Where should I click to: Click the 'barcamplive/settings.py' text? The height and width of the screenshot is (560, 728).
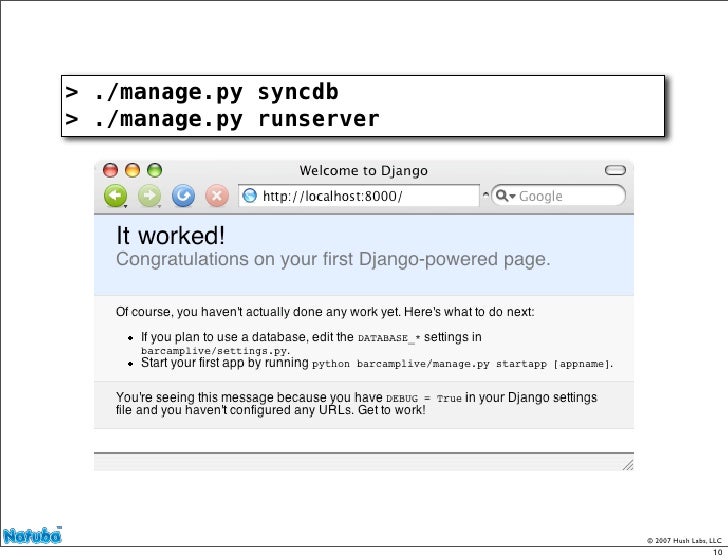pos(215,351)
